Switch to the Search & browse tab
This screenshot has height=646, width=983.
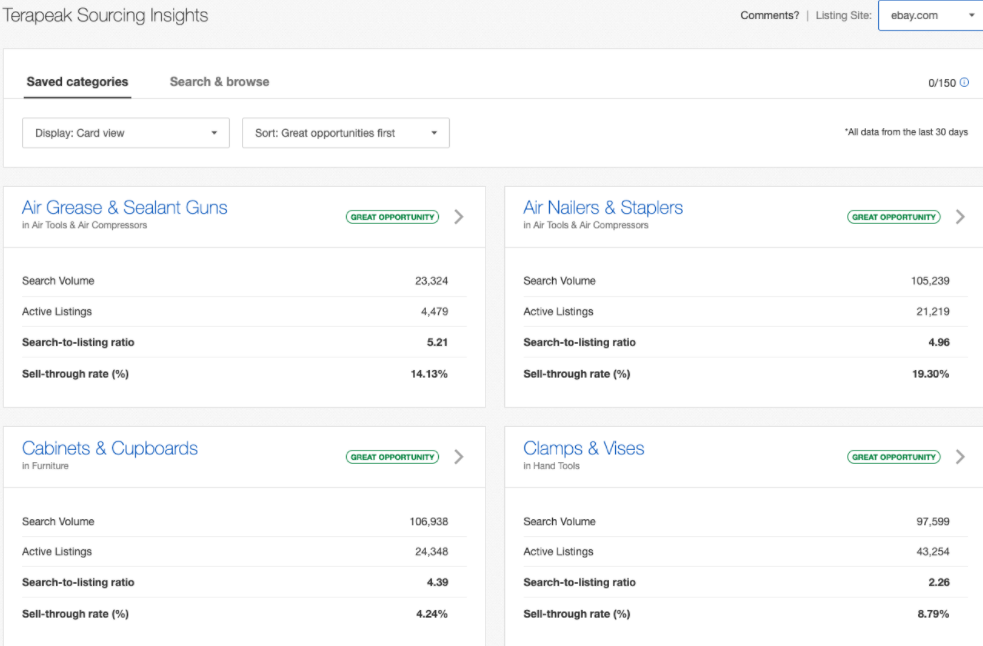(219, 81)
